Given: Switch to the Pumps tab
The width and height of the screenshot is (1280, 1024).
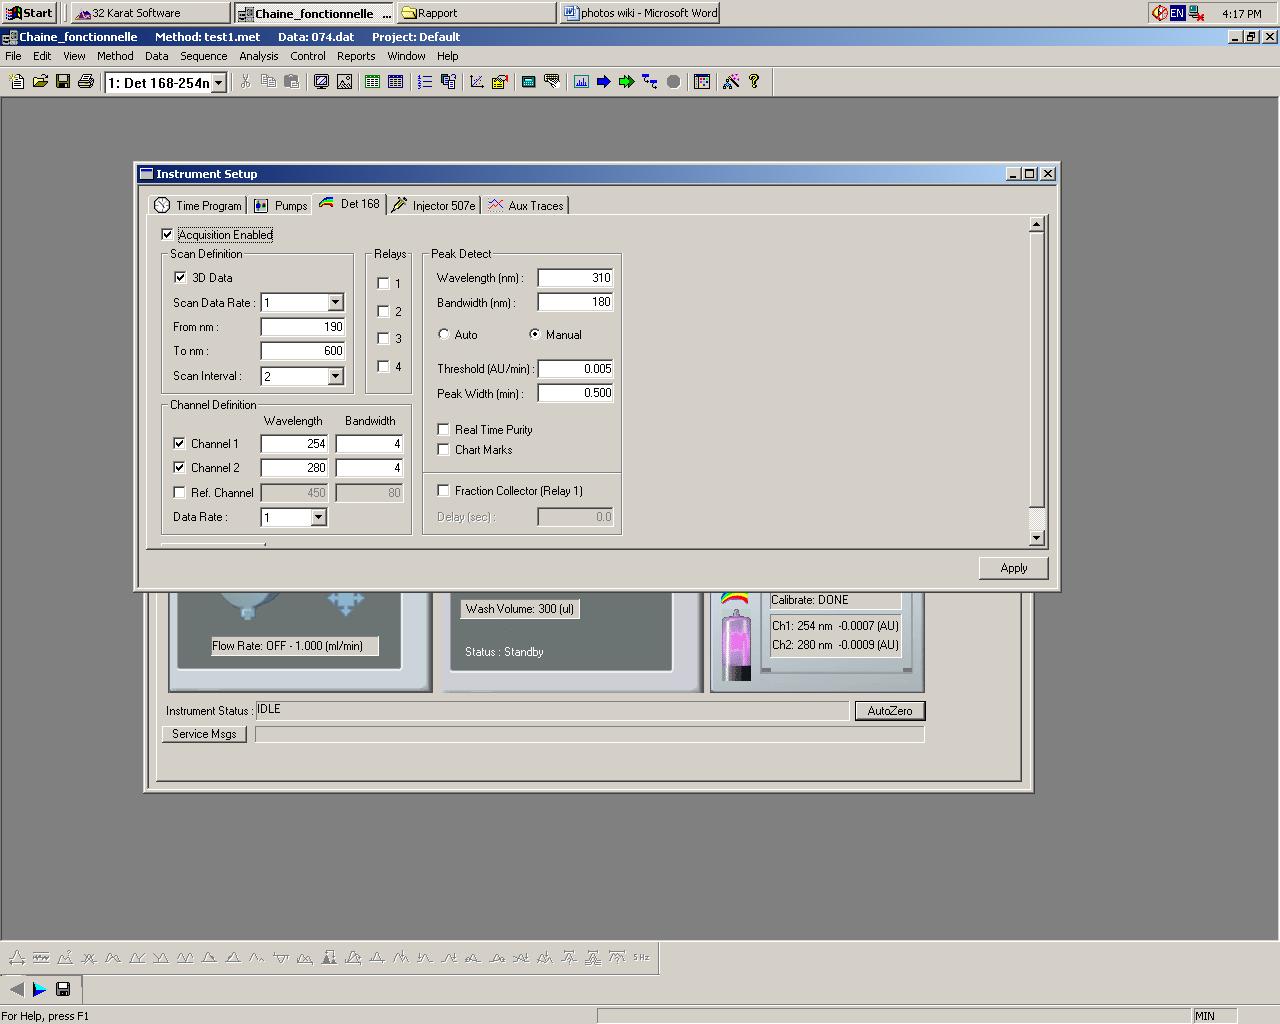Looking at the screenshot, I should tap(280, 205).
